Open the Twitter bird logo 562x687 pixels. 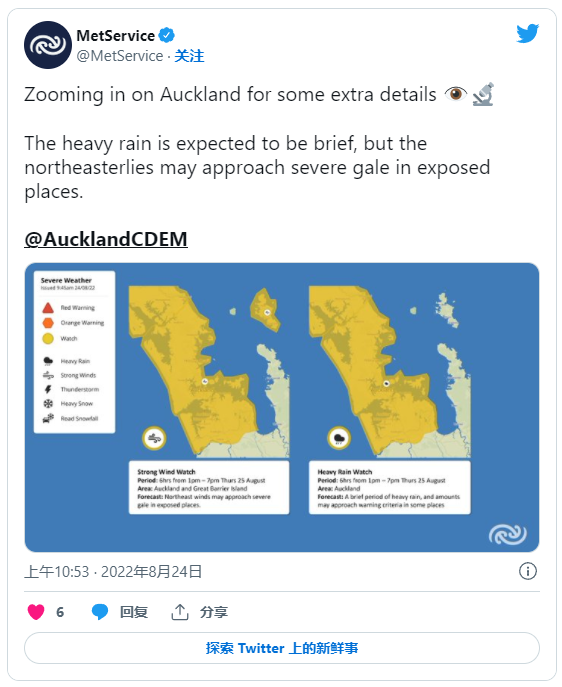coord(527,34)
